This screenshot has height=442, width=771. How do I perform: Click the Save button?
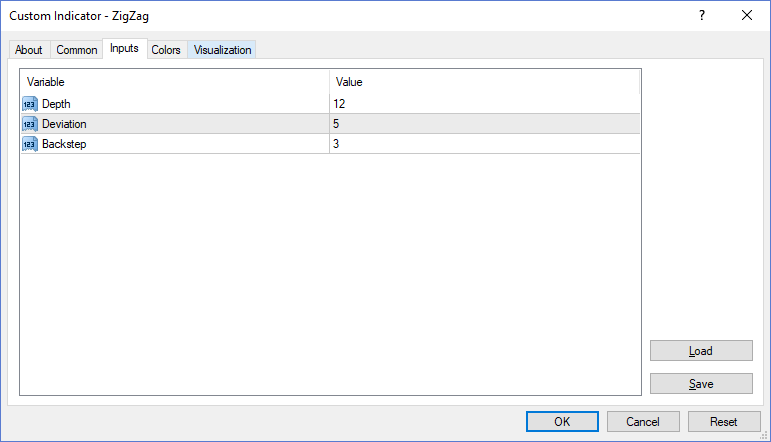(701, 383)
